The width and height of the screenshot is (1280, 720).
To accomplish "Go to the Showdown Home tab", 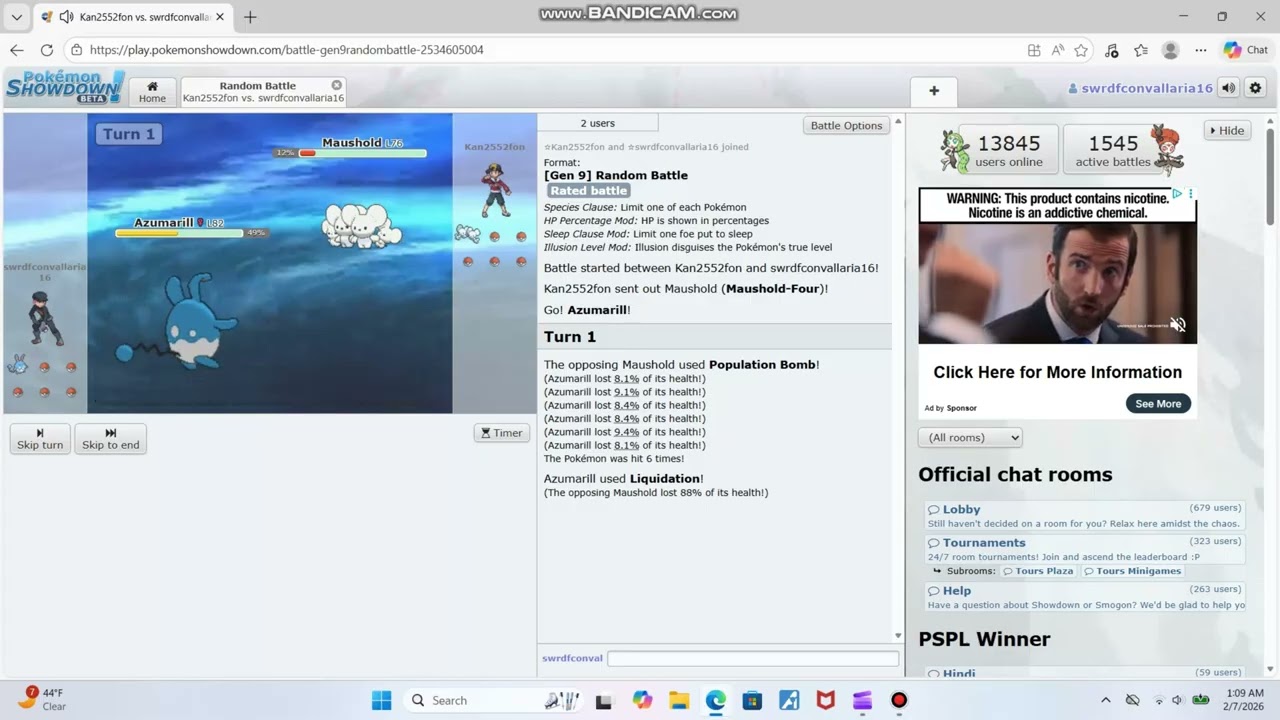I will pos(152,92).
